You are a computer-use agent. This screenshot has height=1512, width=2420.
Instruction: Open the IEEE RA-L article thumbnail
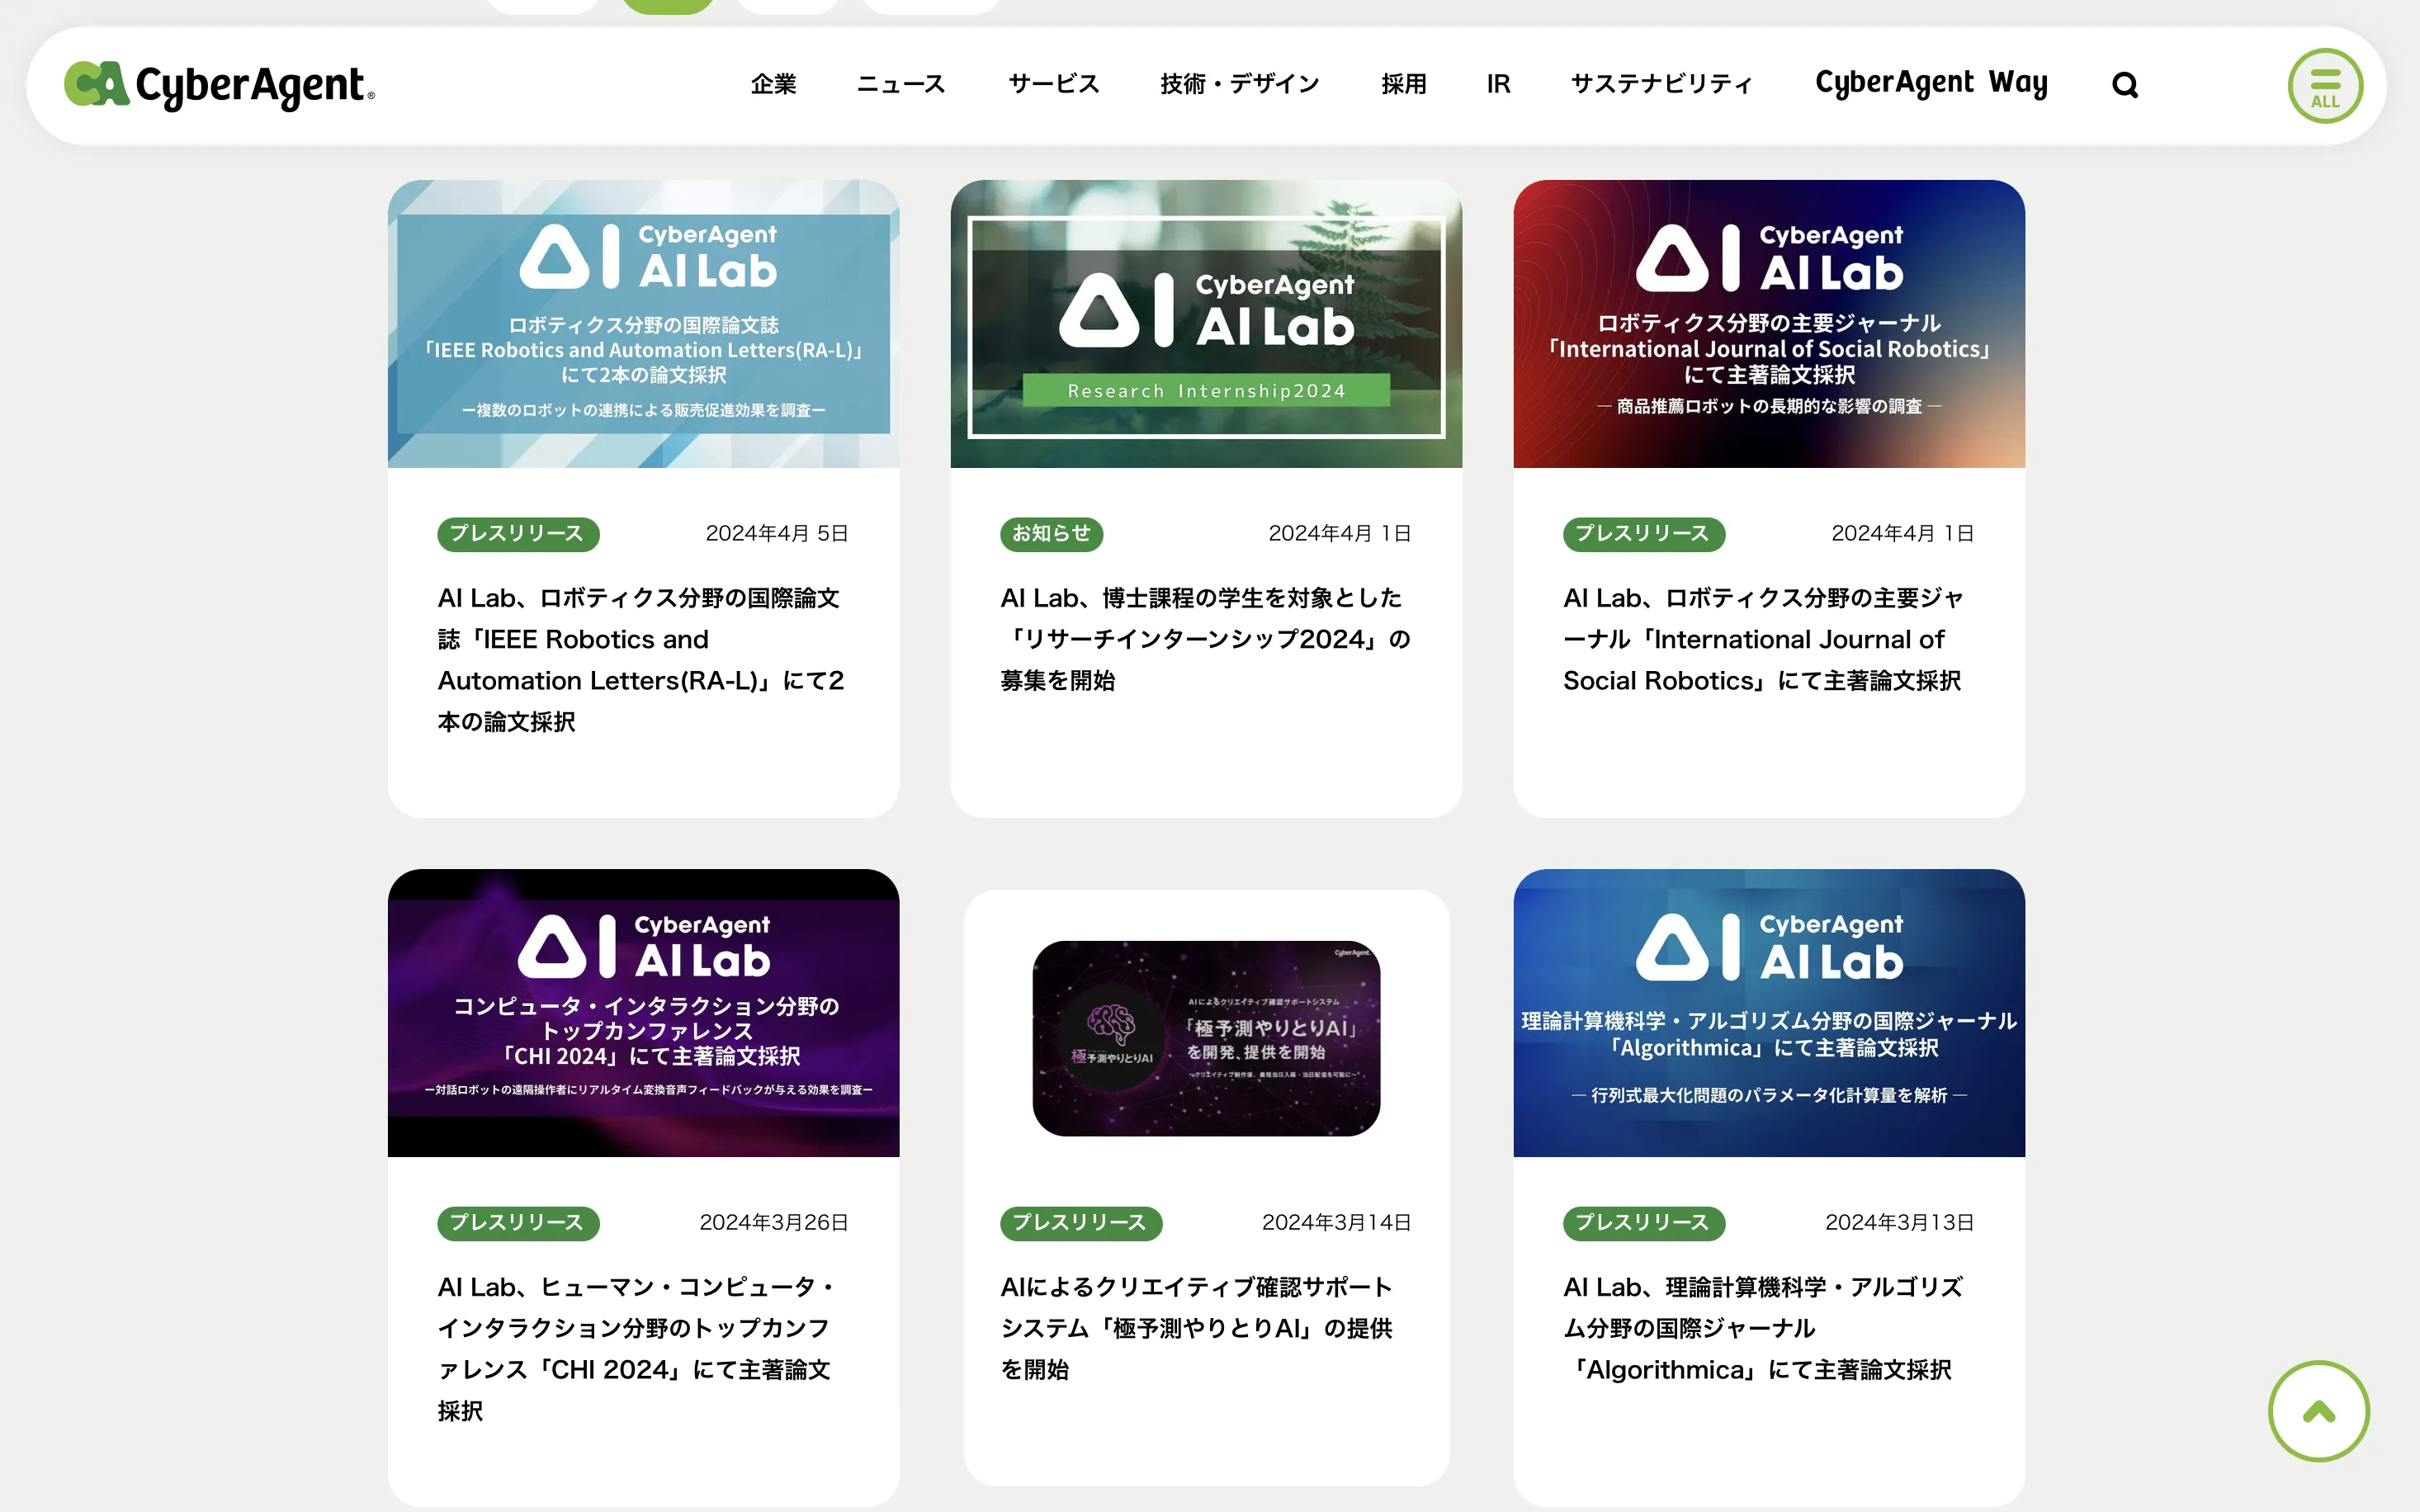click(643, 324)
